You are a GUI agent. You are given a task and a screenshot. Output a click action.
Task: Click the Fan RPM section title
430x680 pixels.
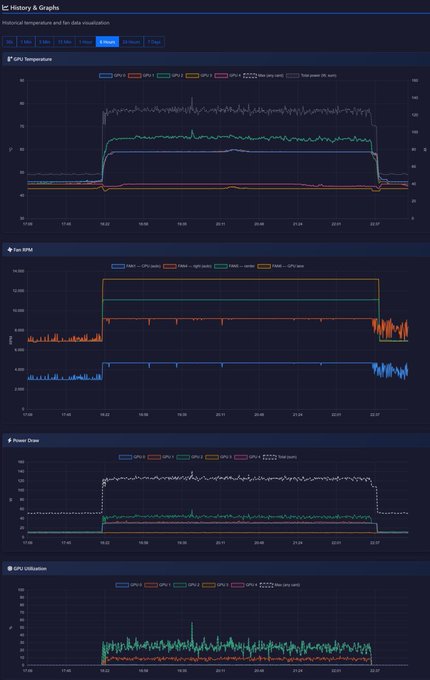(x=23, y=250)
